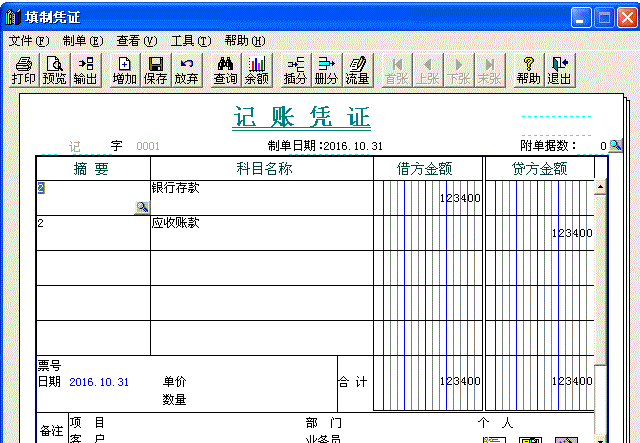The width and height of the screenshot is (640, 443).
Task: Open the 流量 cash flow icon
Action: tap(357, 70)
